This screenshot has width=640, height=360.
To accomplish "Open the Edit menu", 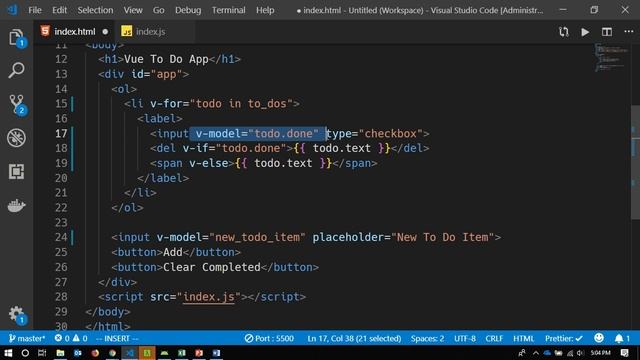I will [59, 10].
